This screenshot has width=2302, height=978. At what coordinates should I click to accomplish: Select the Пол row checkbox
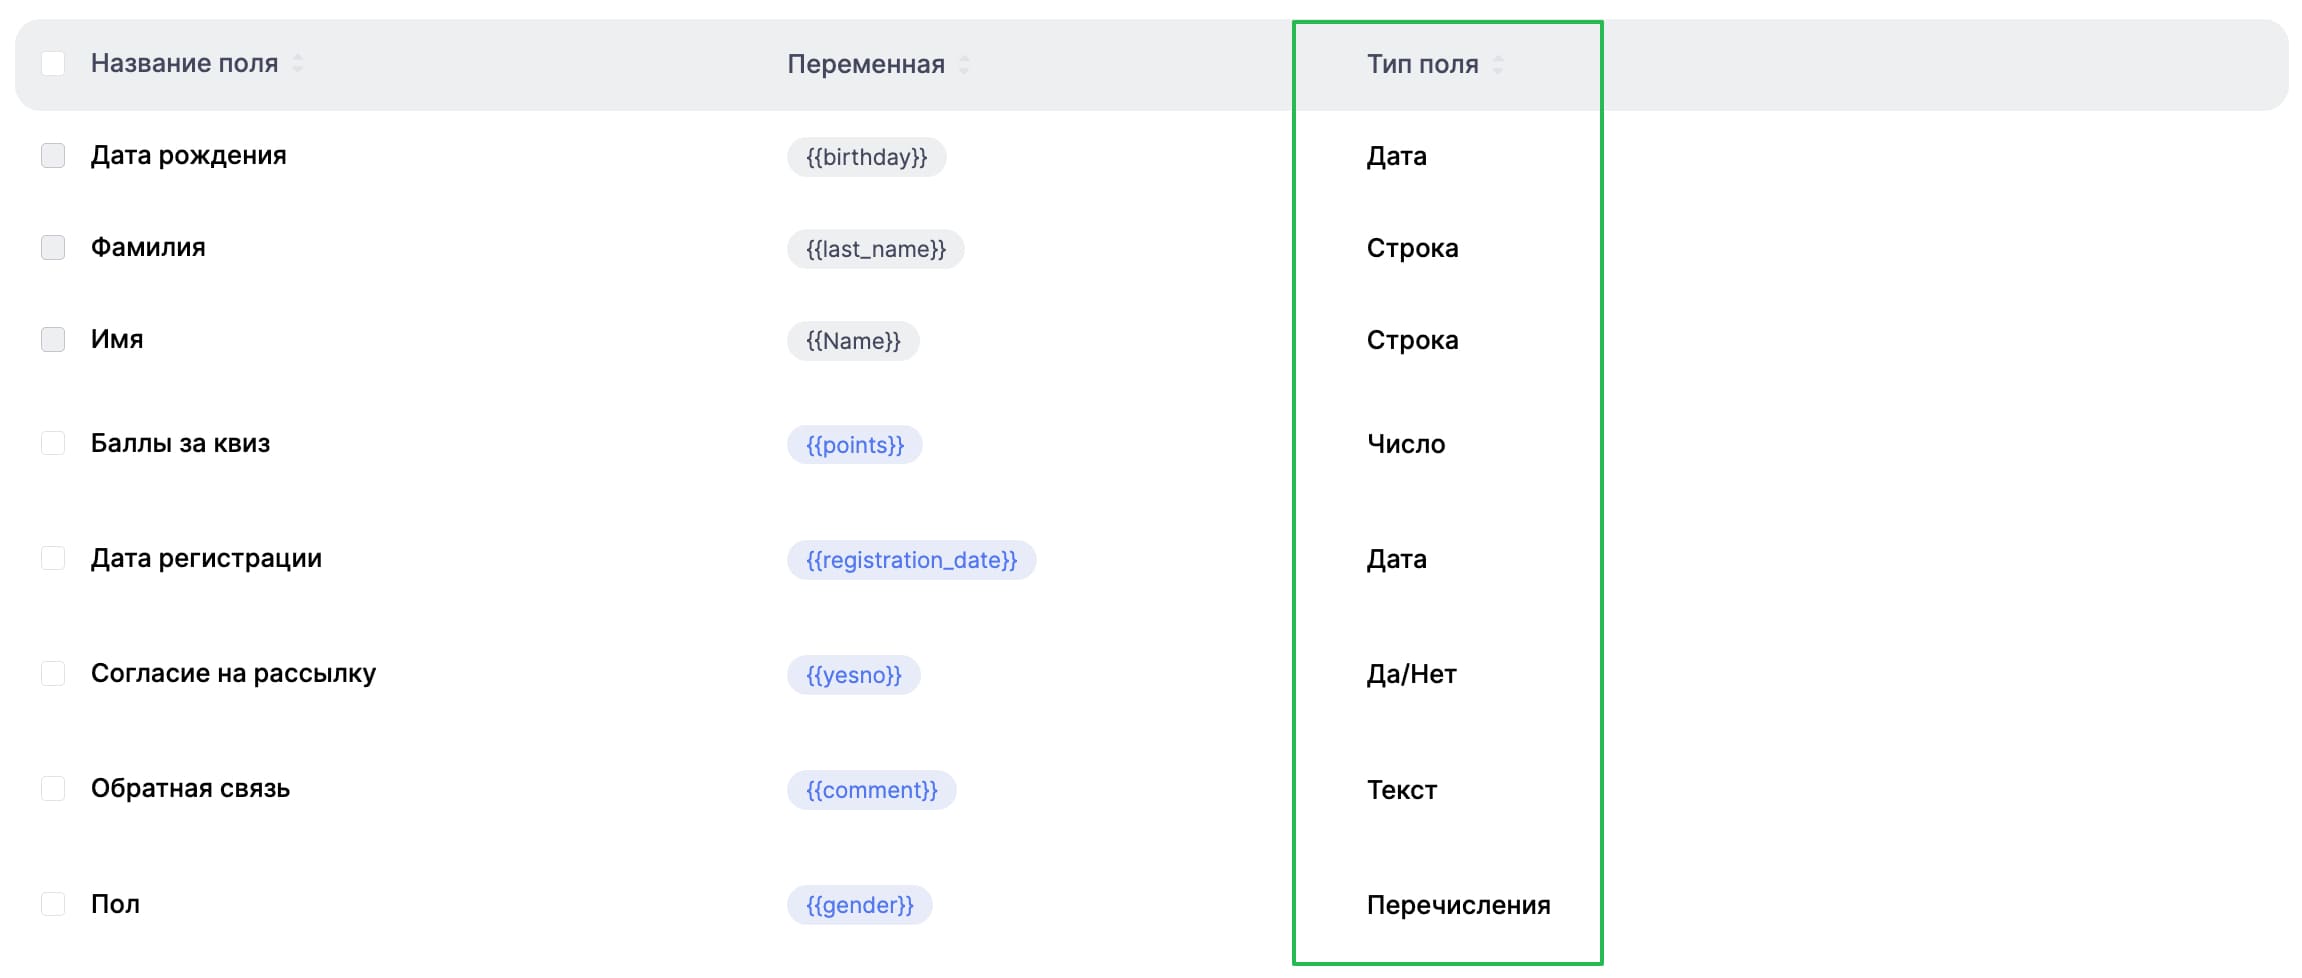[x=53, y=905]
